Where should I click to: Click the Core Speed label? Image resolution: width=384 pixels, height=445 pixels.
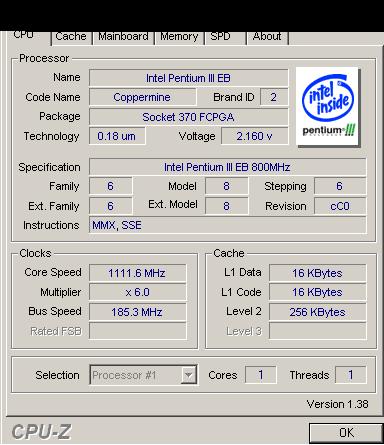click(x=53, y=272)
